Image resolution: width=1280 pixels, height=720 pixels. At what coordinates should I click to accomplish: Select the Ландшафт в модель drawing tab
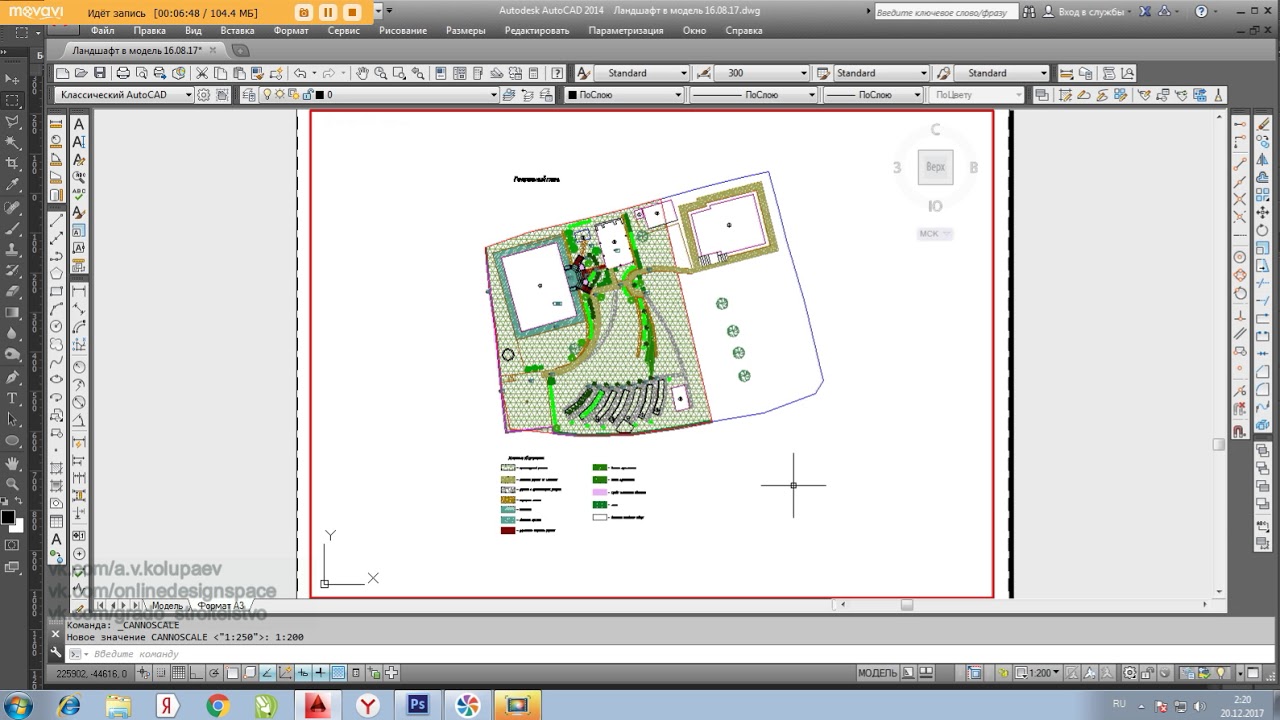137,50
